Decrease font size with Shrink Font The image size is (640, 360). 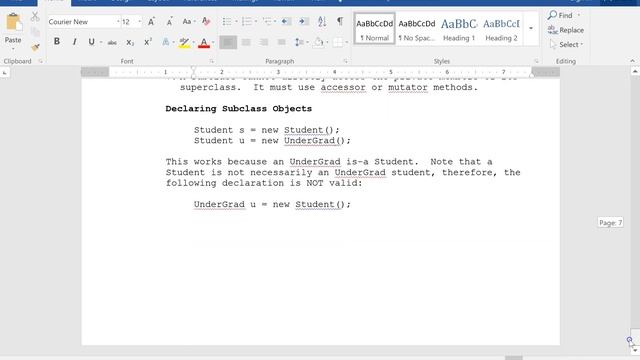pos(169,22)
